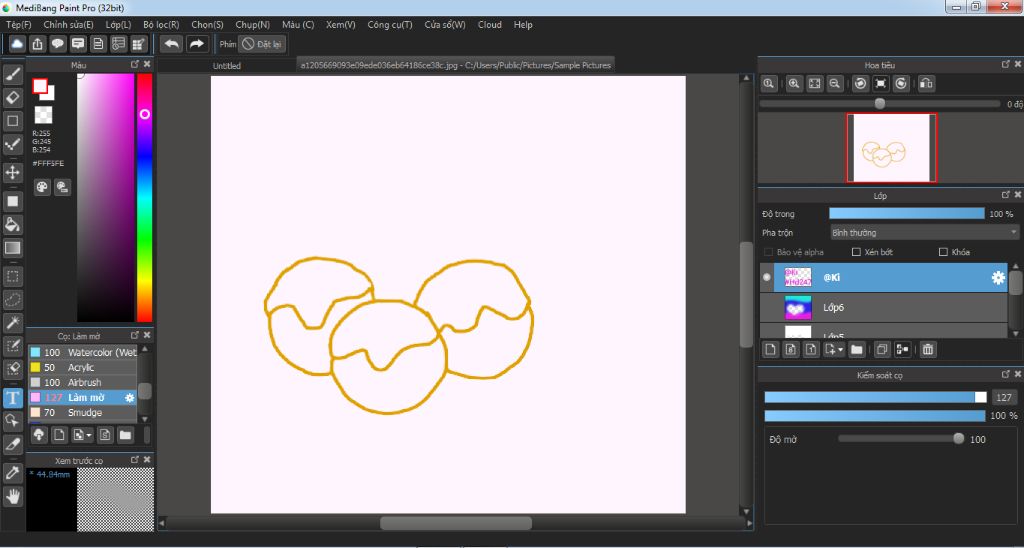Select the Brush tool in left toolbar

[x=12, y=74]
